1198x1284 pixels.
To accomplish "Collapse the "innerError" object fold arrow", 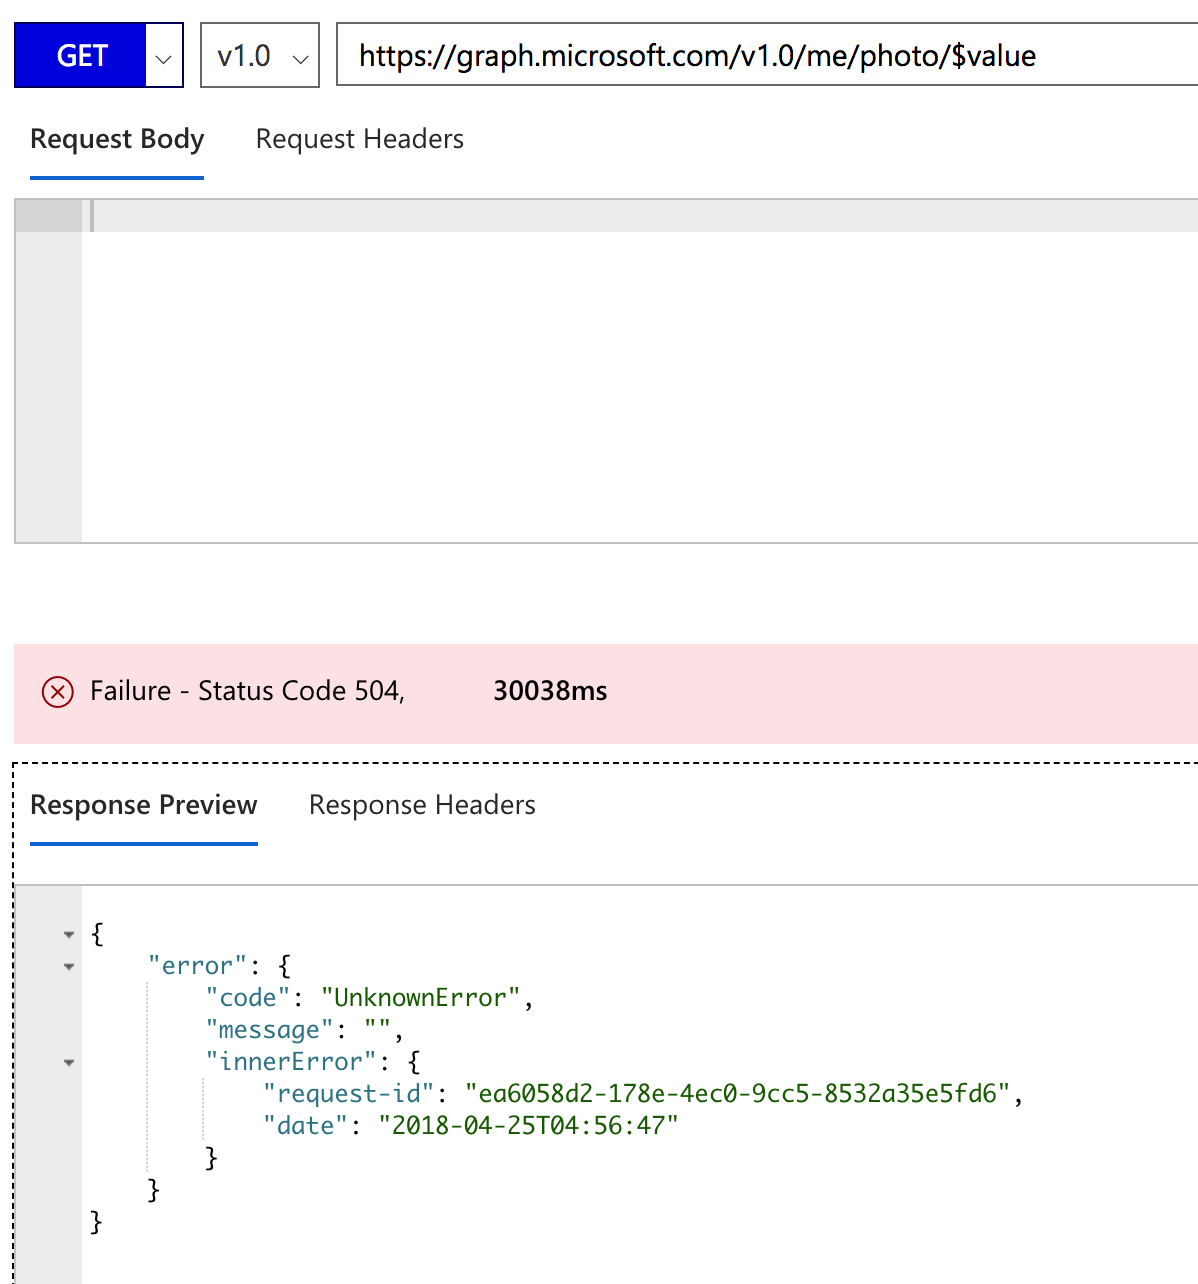I will (x=69, y=1063).
